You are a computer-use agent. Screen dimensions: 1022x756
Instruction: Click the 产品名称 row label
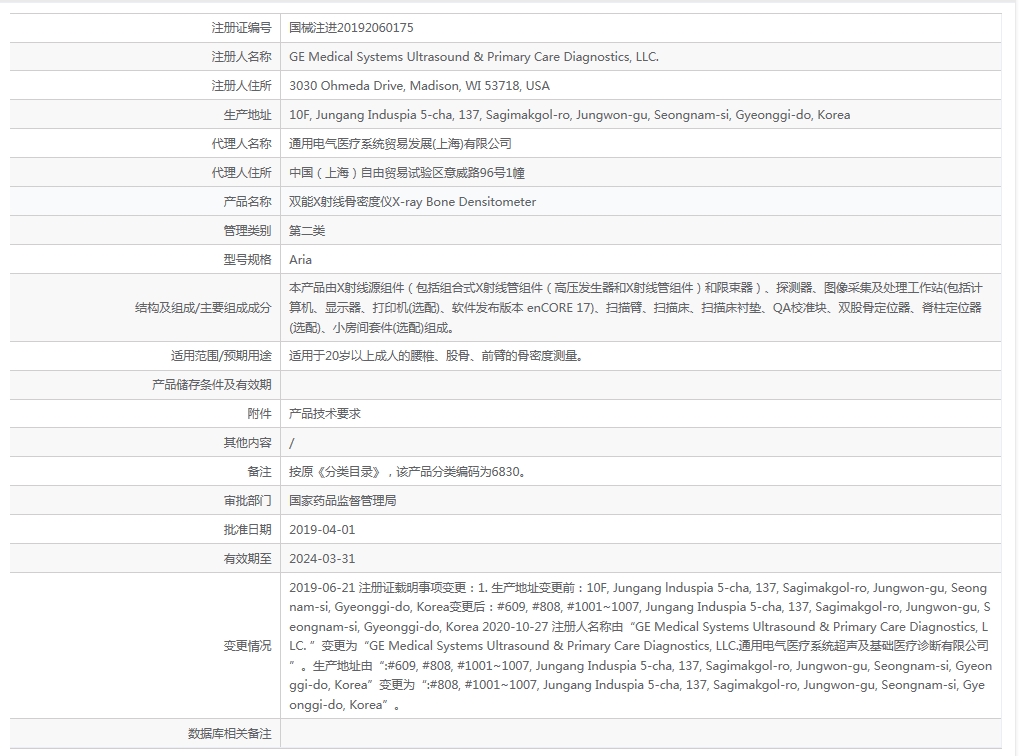[x=247, y=201]
